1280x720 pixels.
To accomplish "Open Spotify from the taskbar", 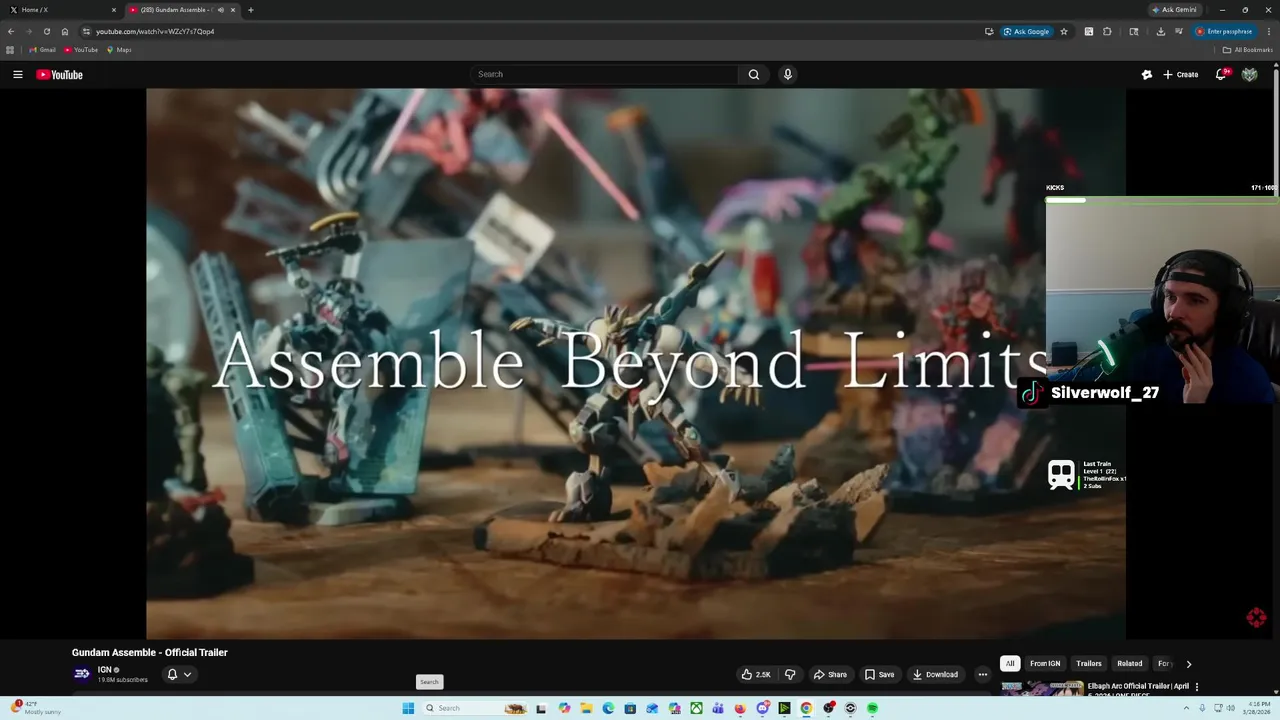I will tap(872, 708).
